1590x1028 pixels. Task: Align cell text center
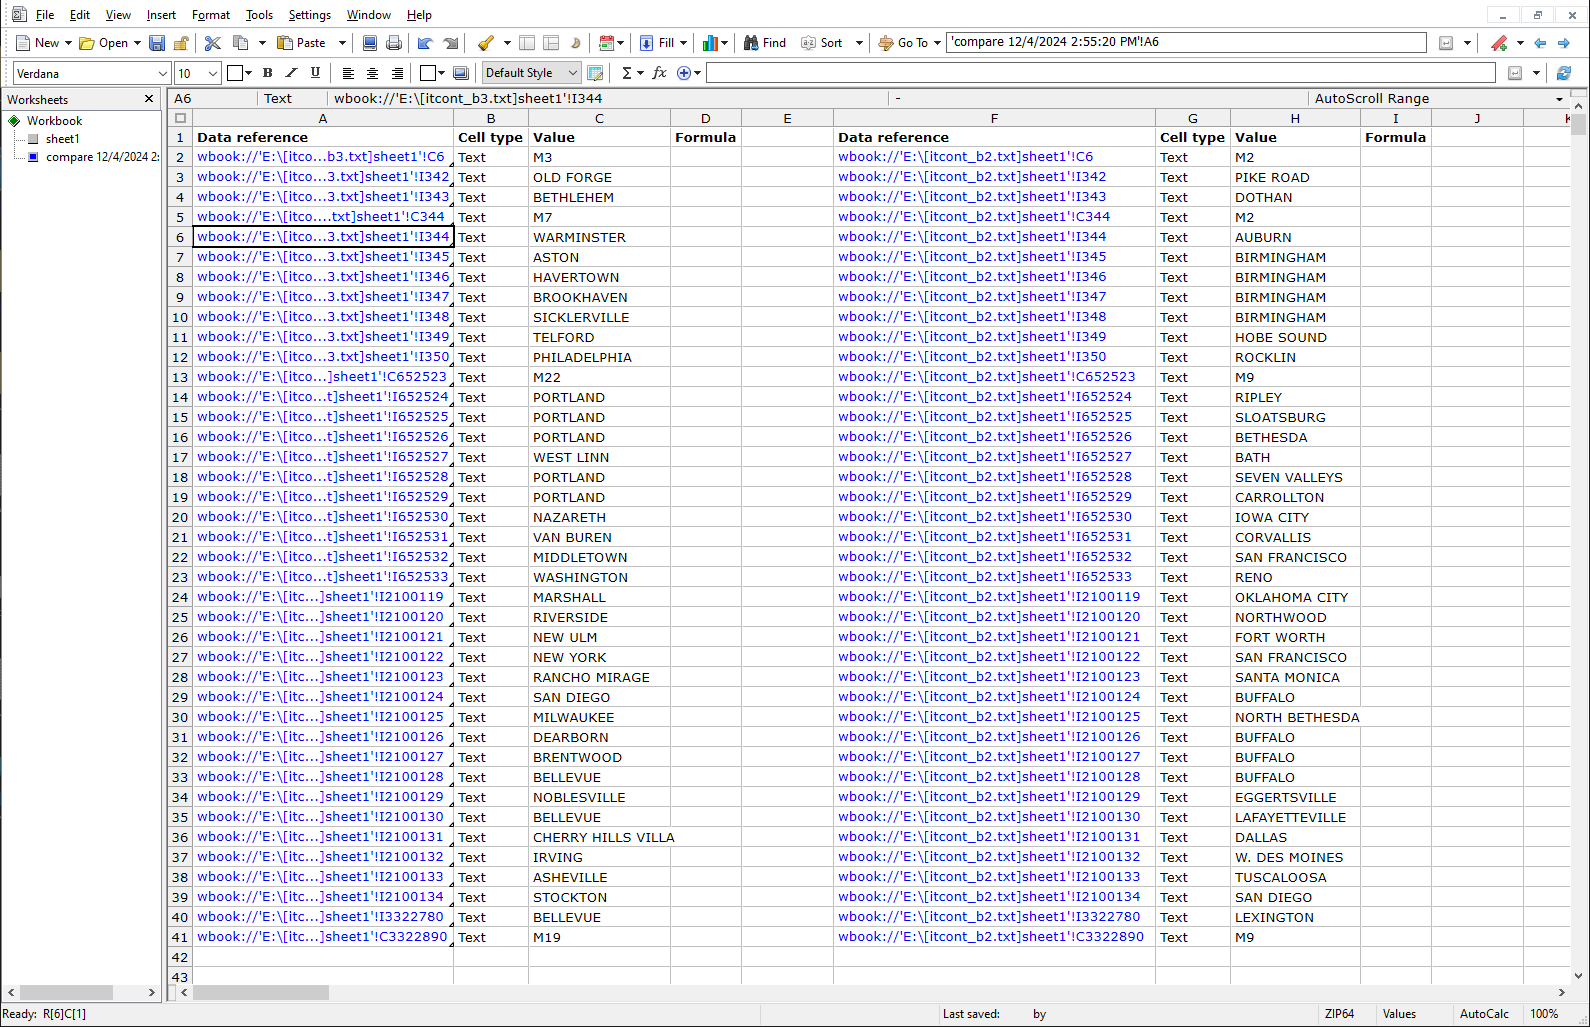point(373,73)
